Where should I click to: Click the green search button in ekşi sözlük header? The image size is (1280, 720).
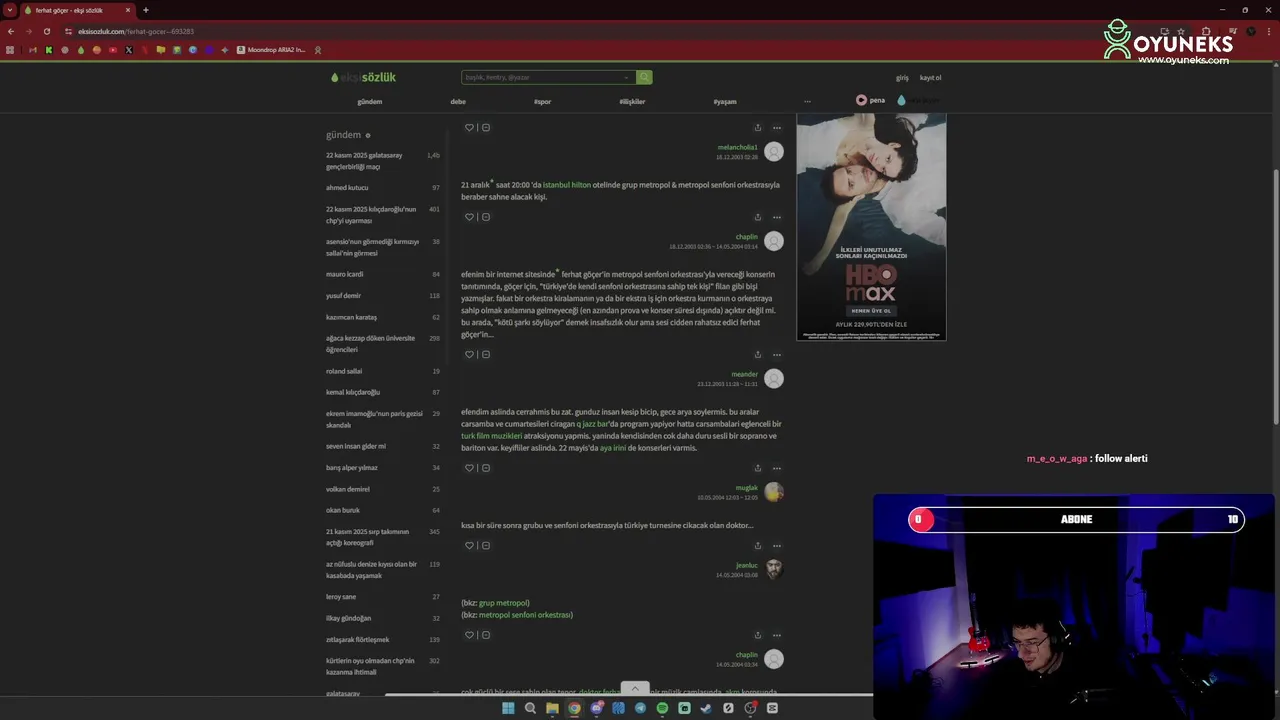point(645,77)
